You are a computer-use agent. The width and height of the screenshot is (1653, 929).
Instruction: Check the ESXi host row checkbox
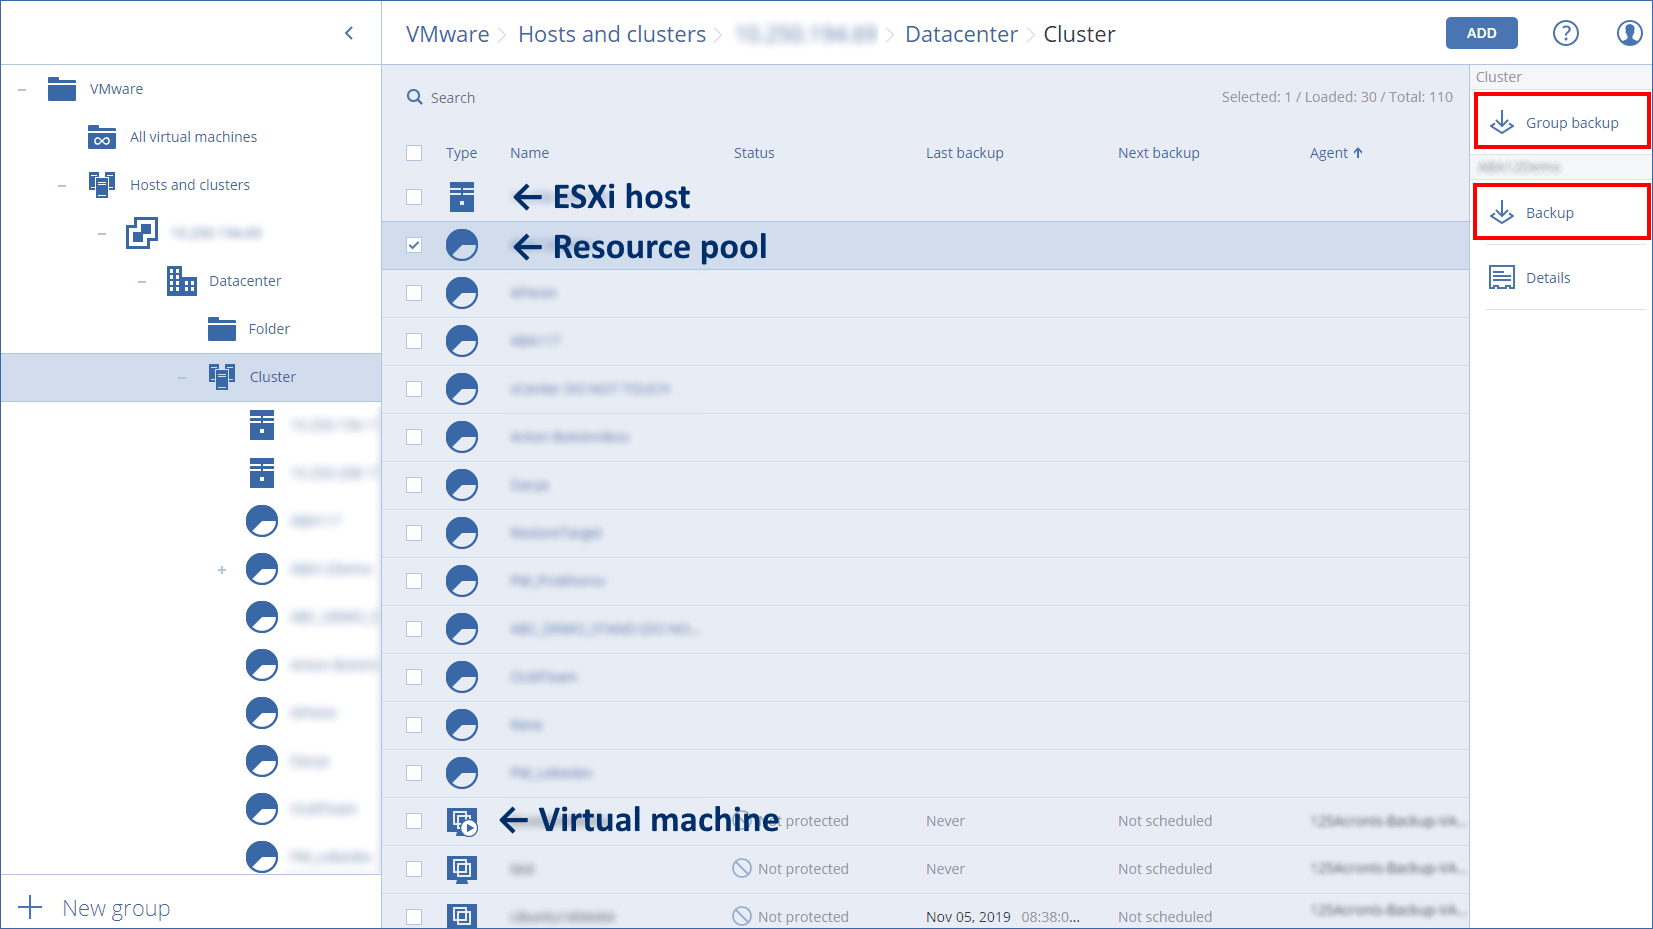[x=414, y=197]
